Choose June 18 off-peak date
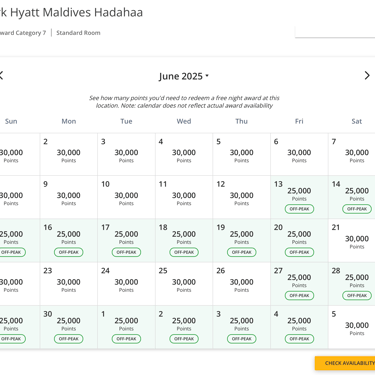375x375 pixels. click(x=184, y=241)
